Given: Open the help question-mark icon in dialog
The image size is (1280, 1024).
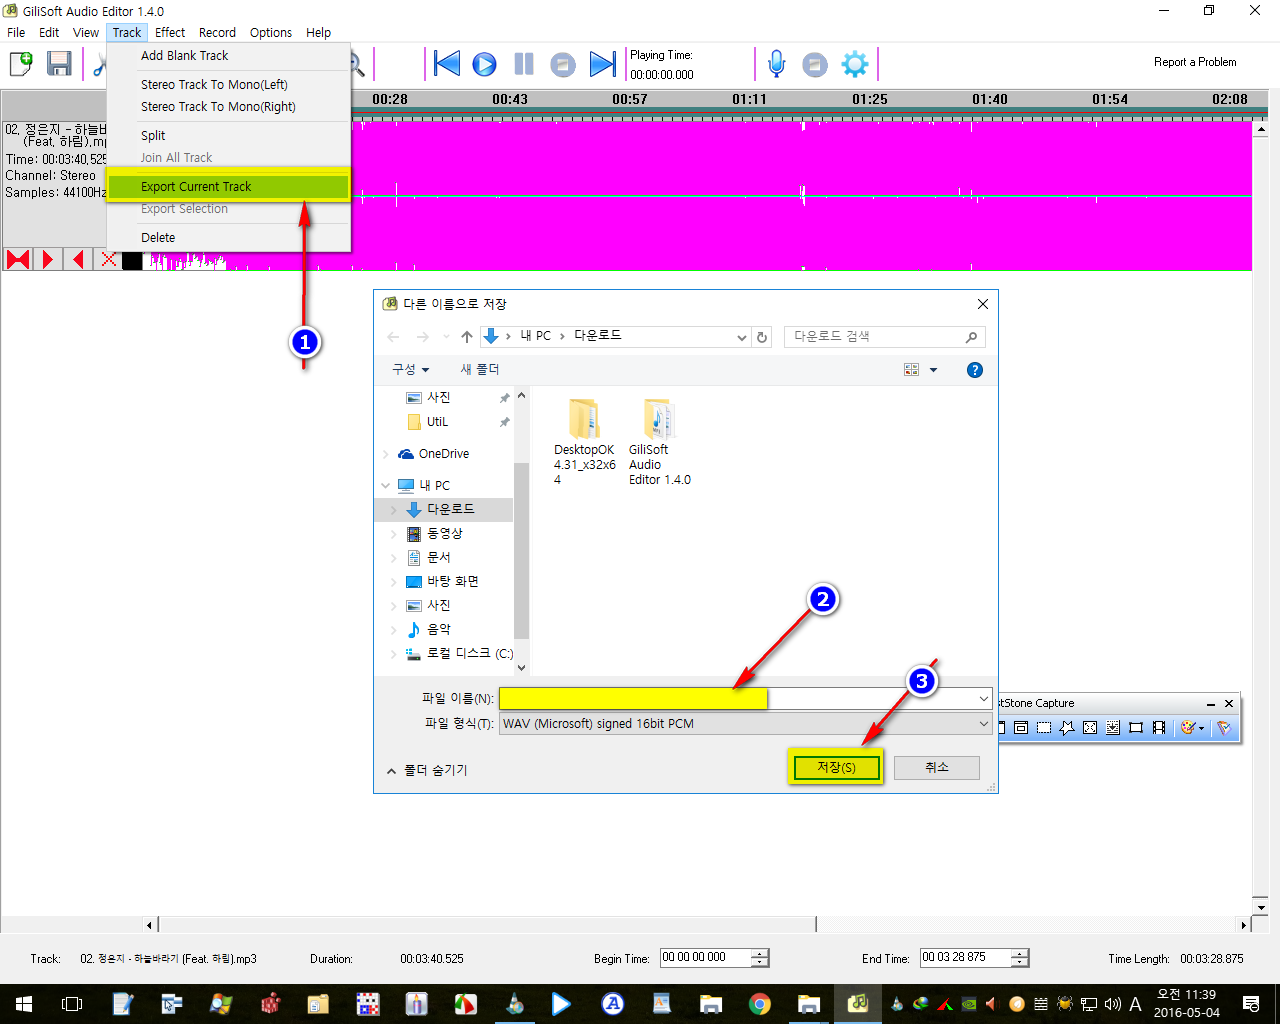Looking at the screenshot, I should click(975, 370).
